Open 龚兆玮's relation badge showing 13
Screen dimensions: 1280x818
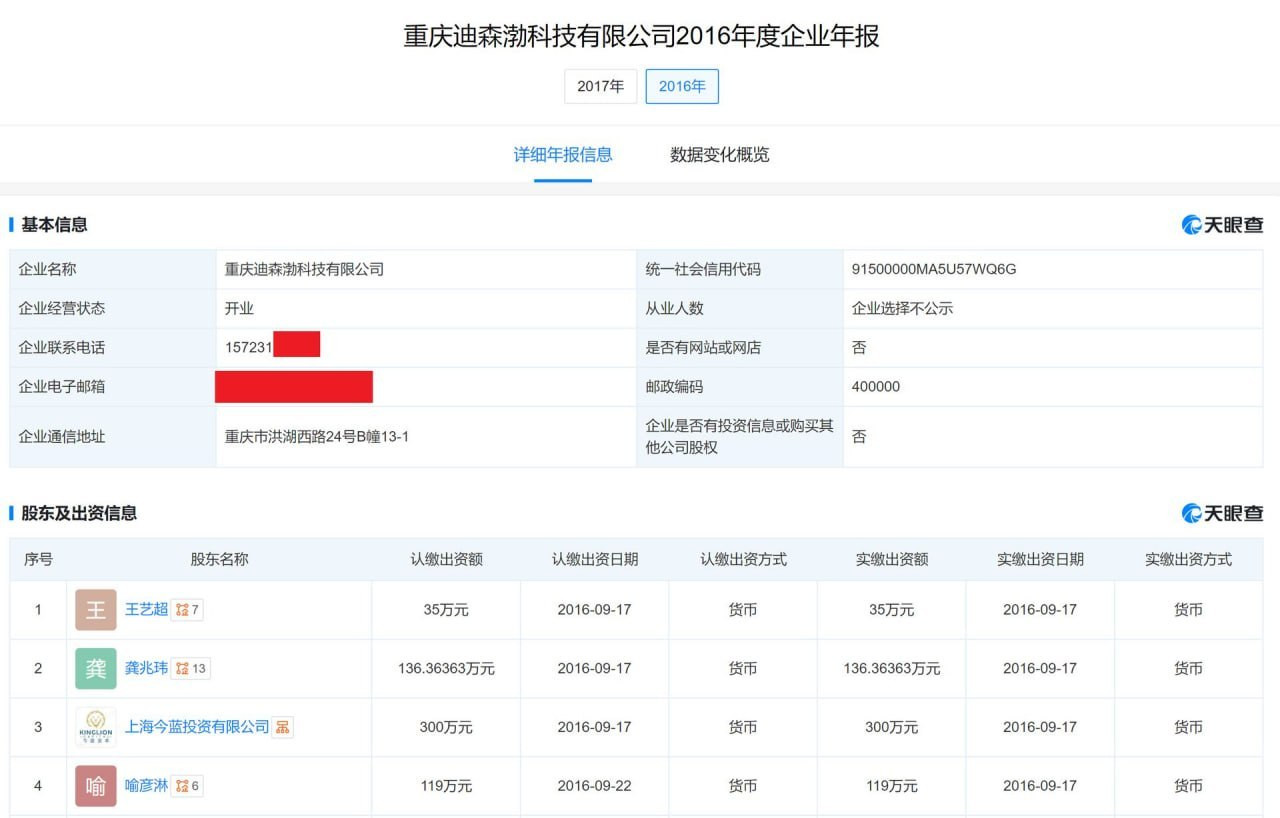(x=191, y=668)
